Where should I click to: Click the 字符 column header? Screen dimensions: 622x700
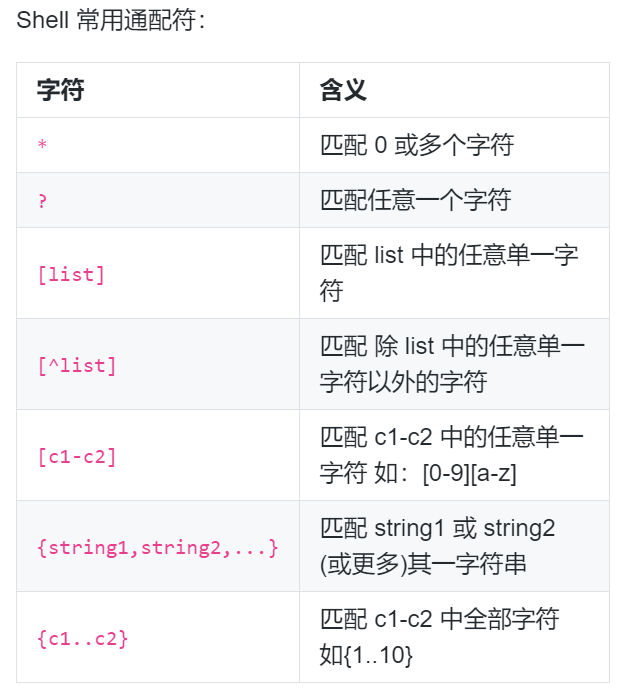pyautogui.click(x=61, y=90)
